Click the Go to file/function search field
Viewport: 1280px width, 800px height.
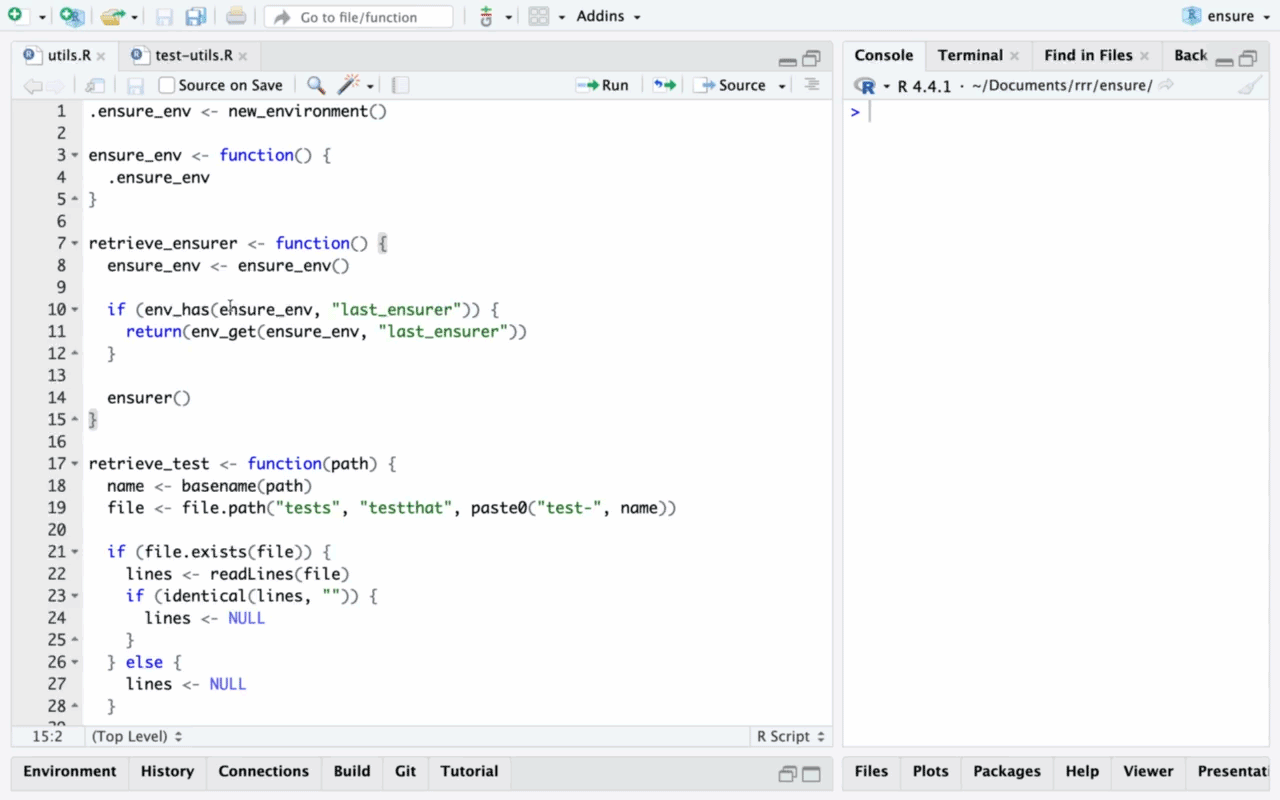pyautogui.click(x=360, y=16)
